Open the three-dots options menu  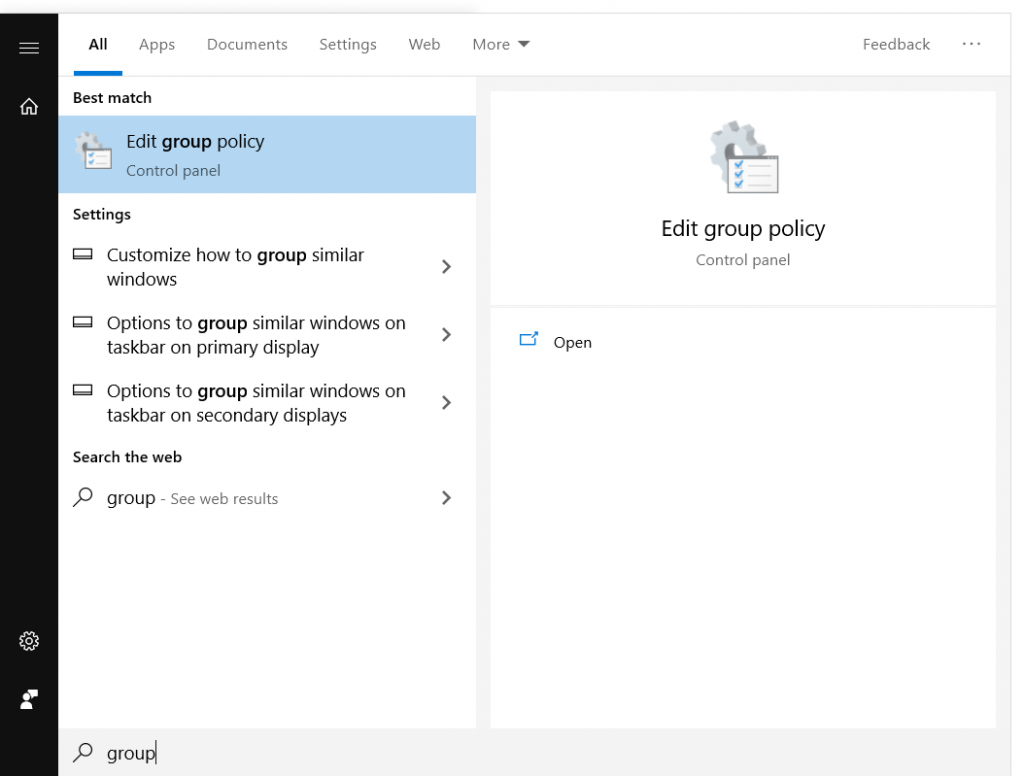click(x=971, y=44)
